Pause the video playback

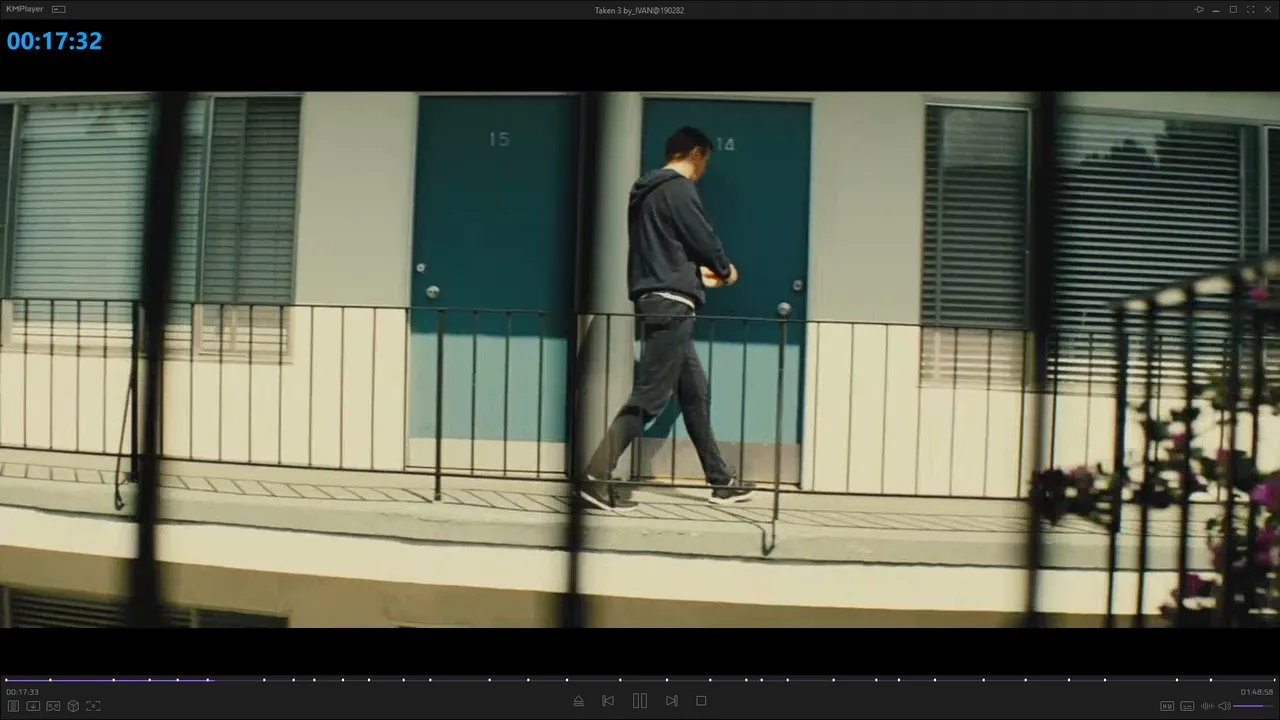coord(640,701)
